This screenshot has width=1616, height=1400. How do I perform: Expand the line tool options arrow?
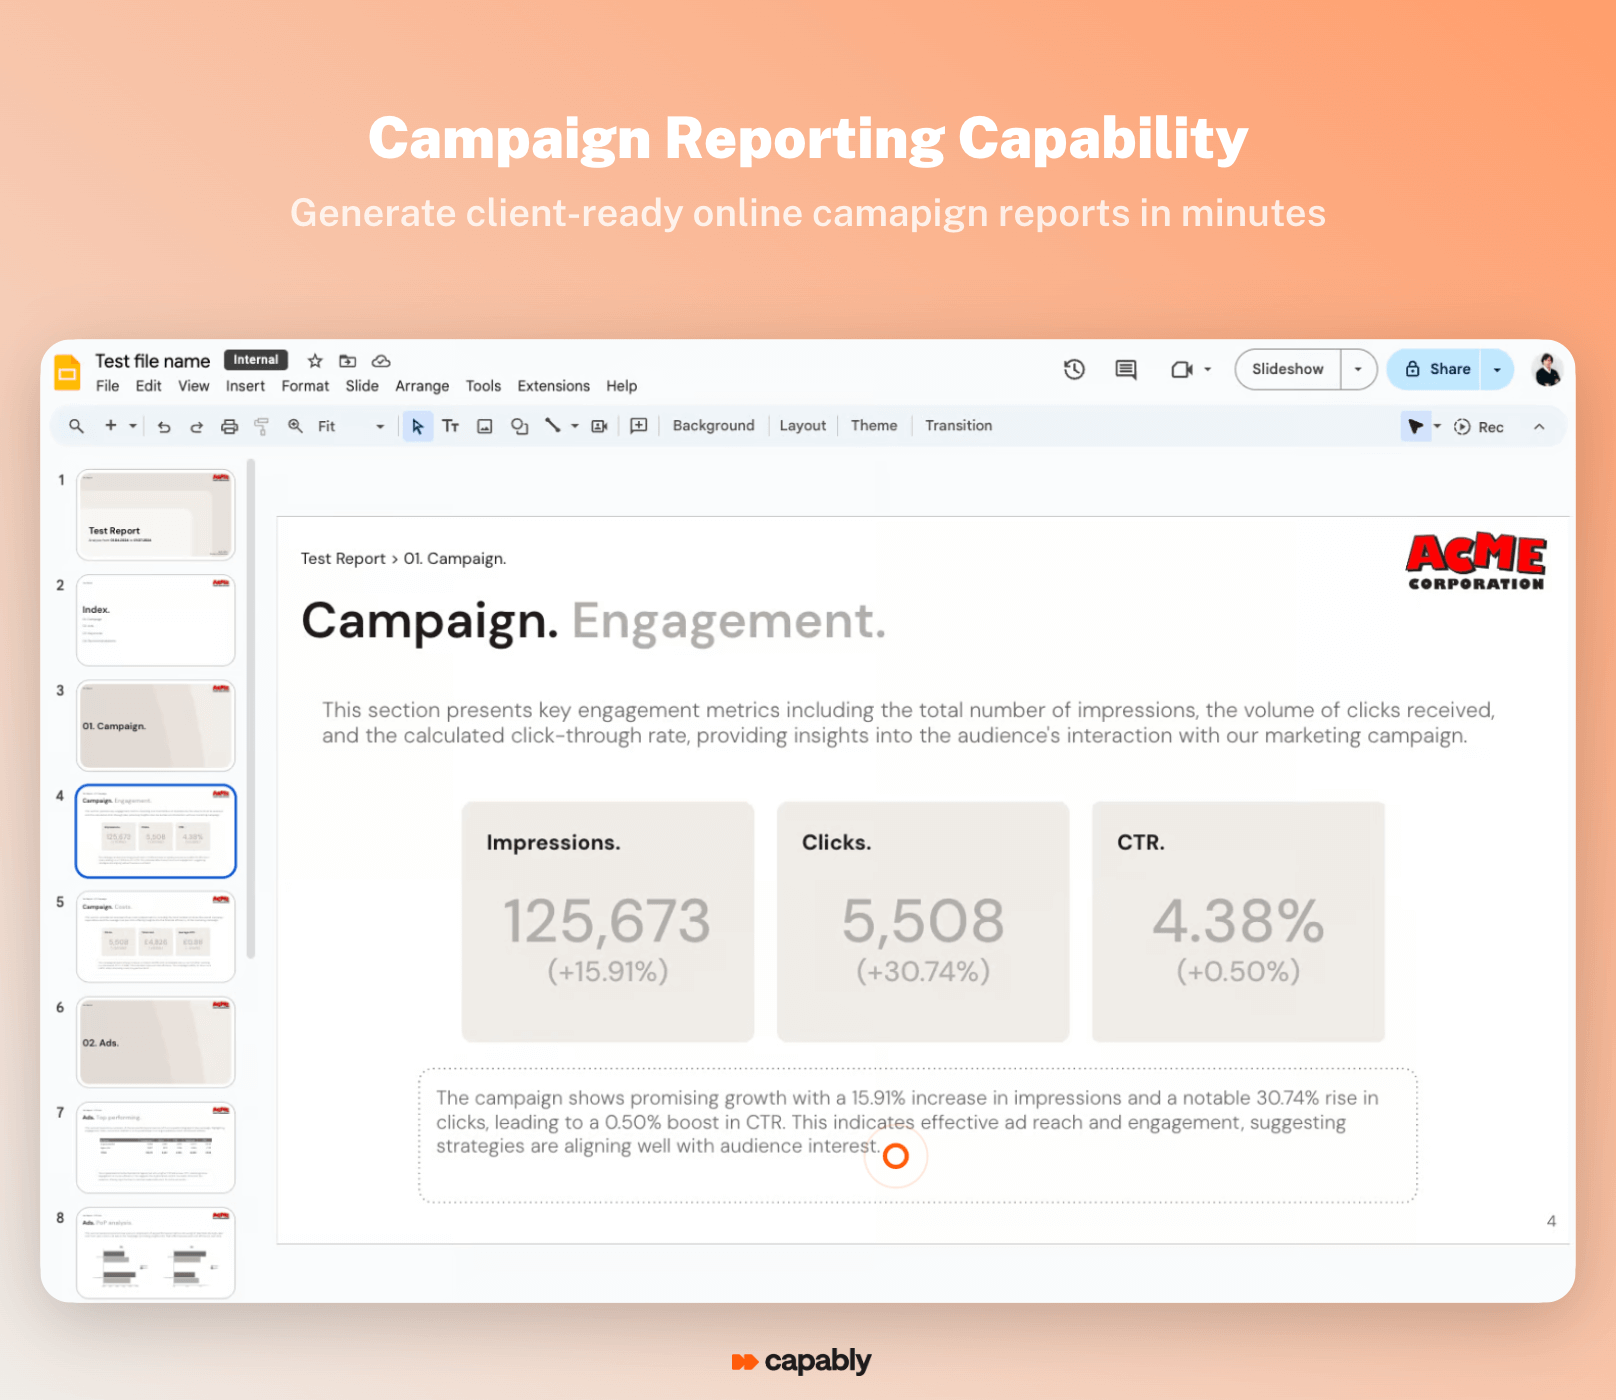[575, 427]
